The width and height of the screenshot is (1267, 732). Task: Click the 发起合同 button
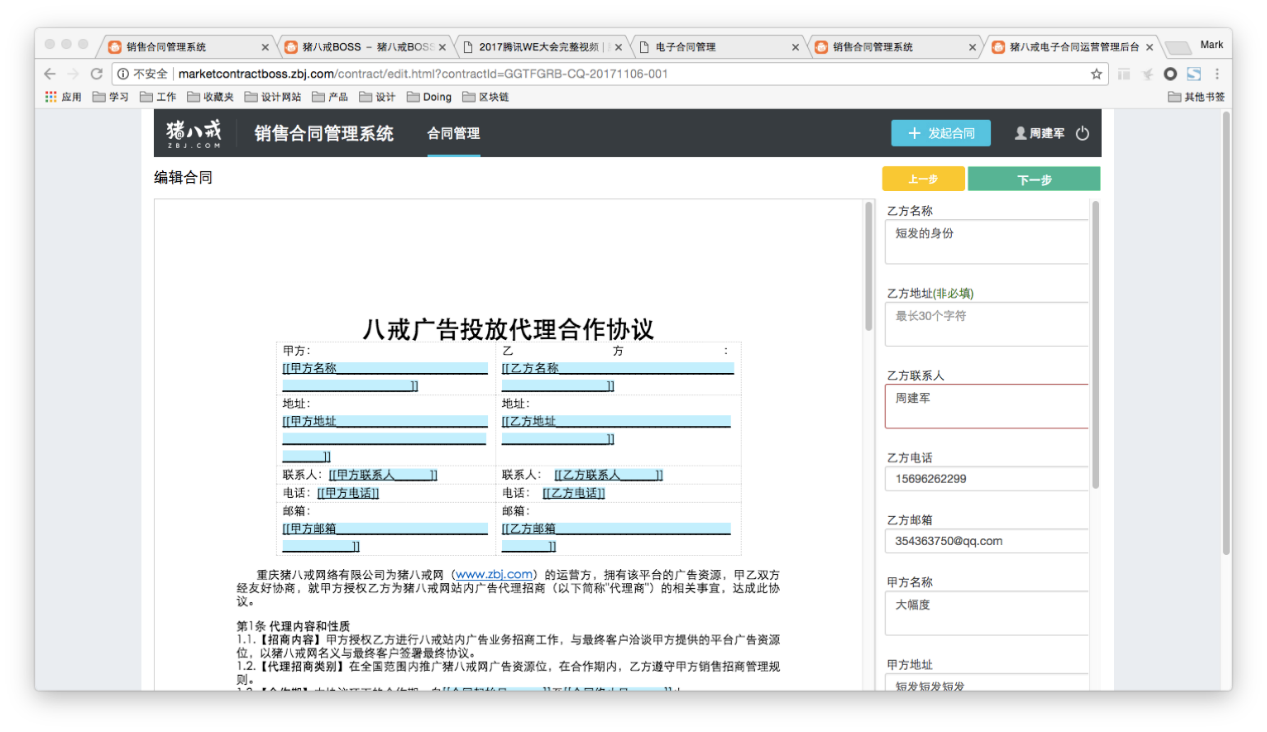[941, 133]
